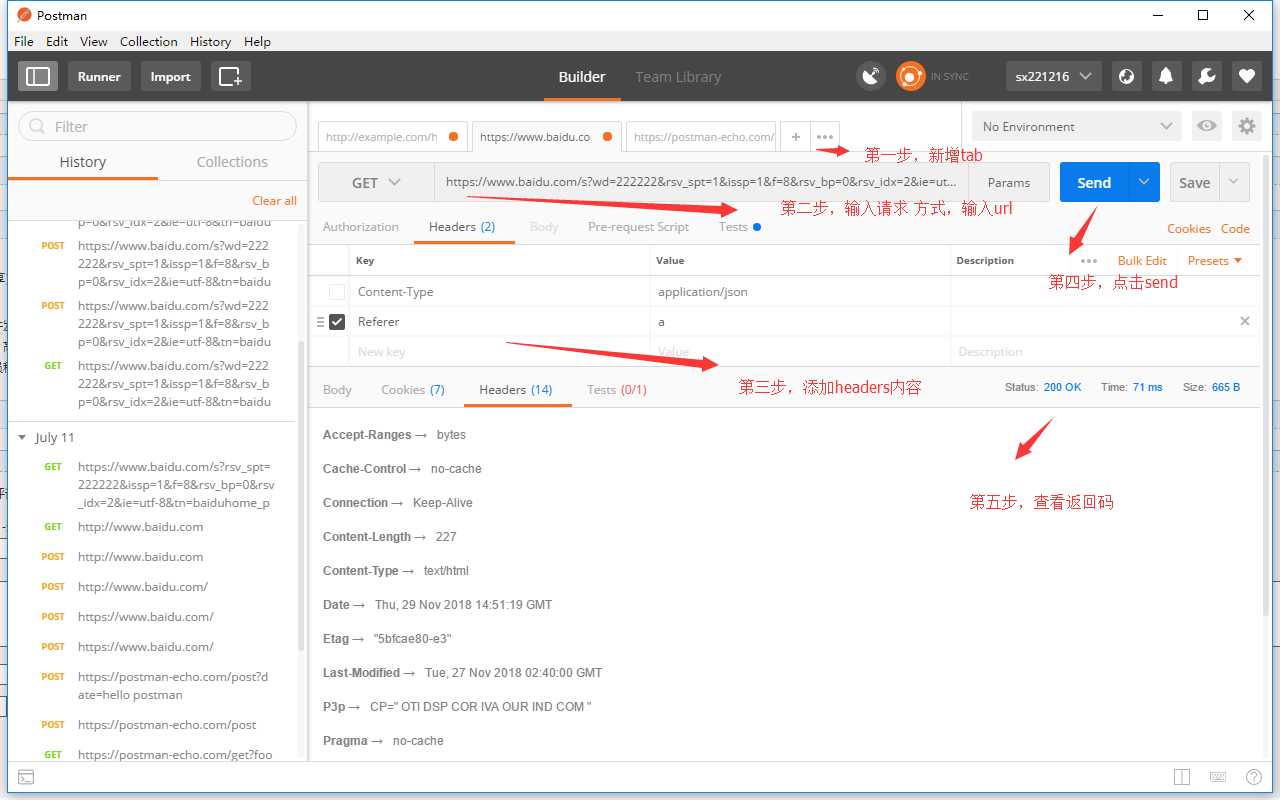Switch to http://example.com request tab
The width and height of the screenshot is (1280, 800).
[x=391, y=137]
